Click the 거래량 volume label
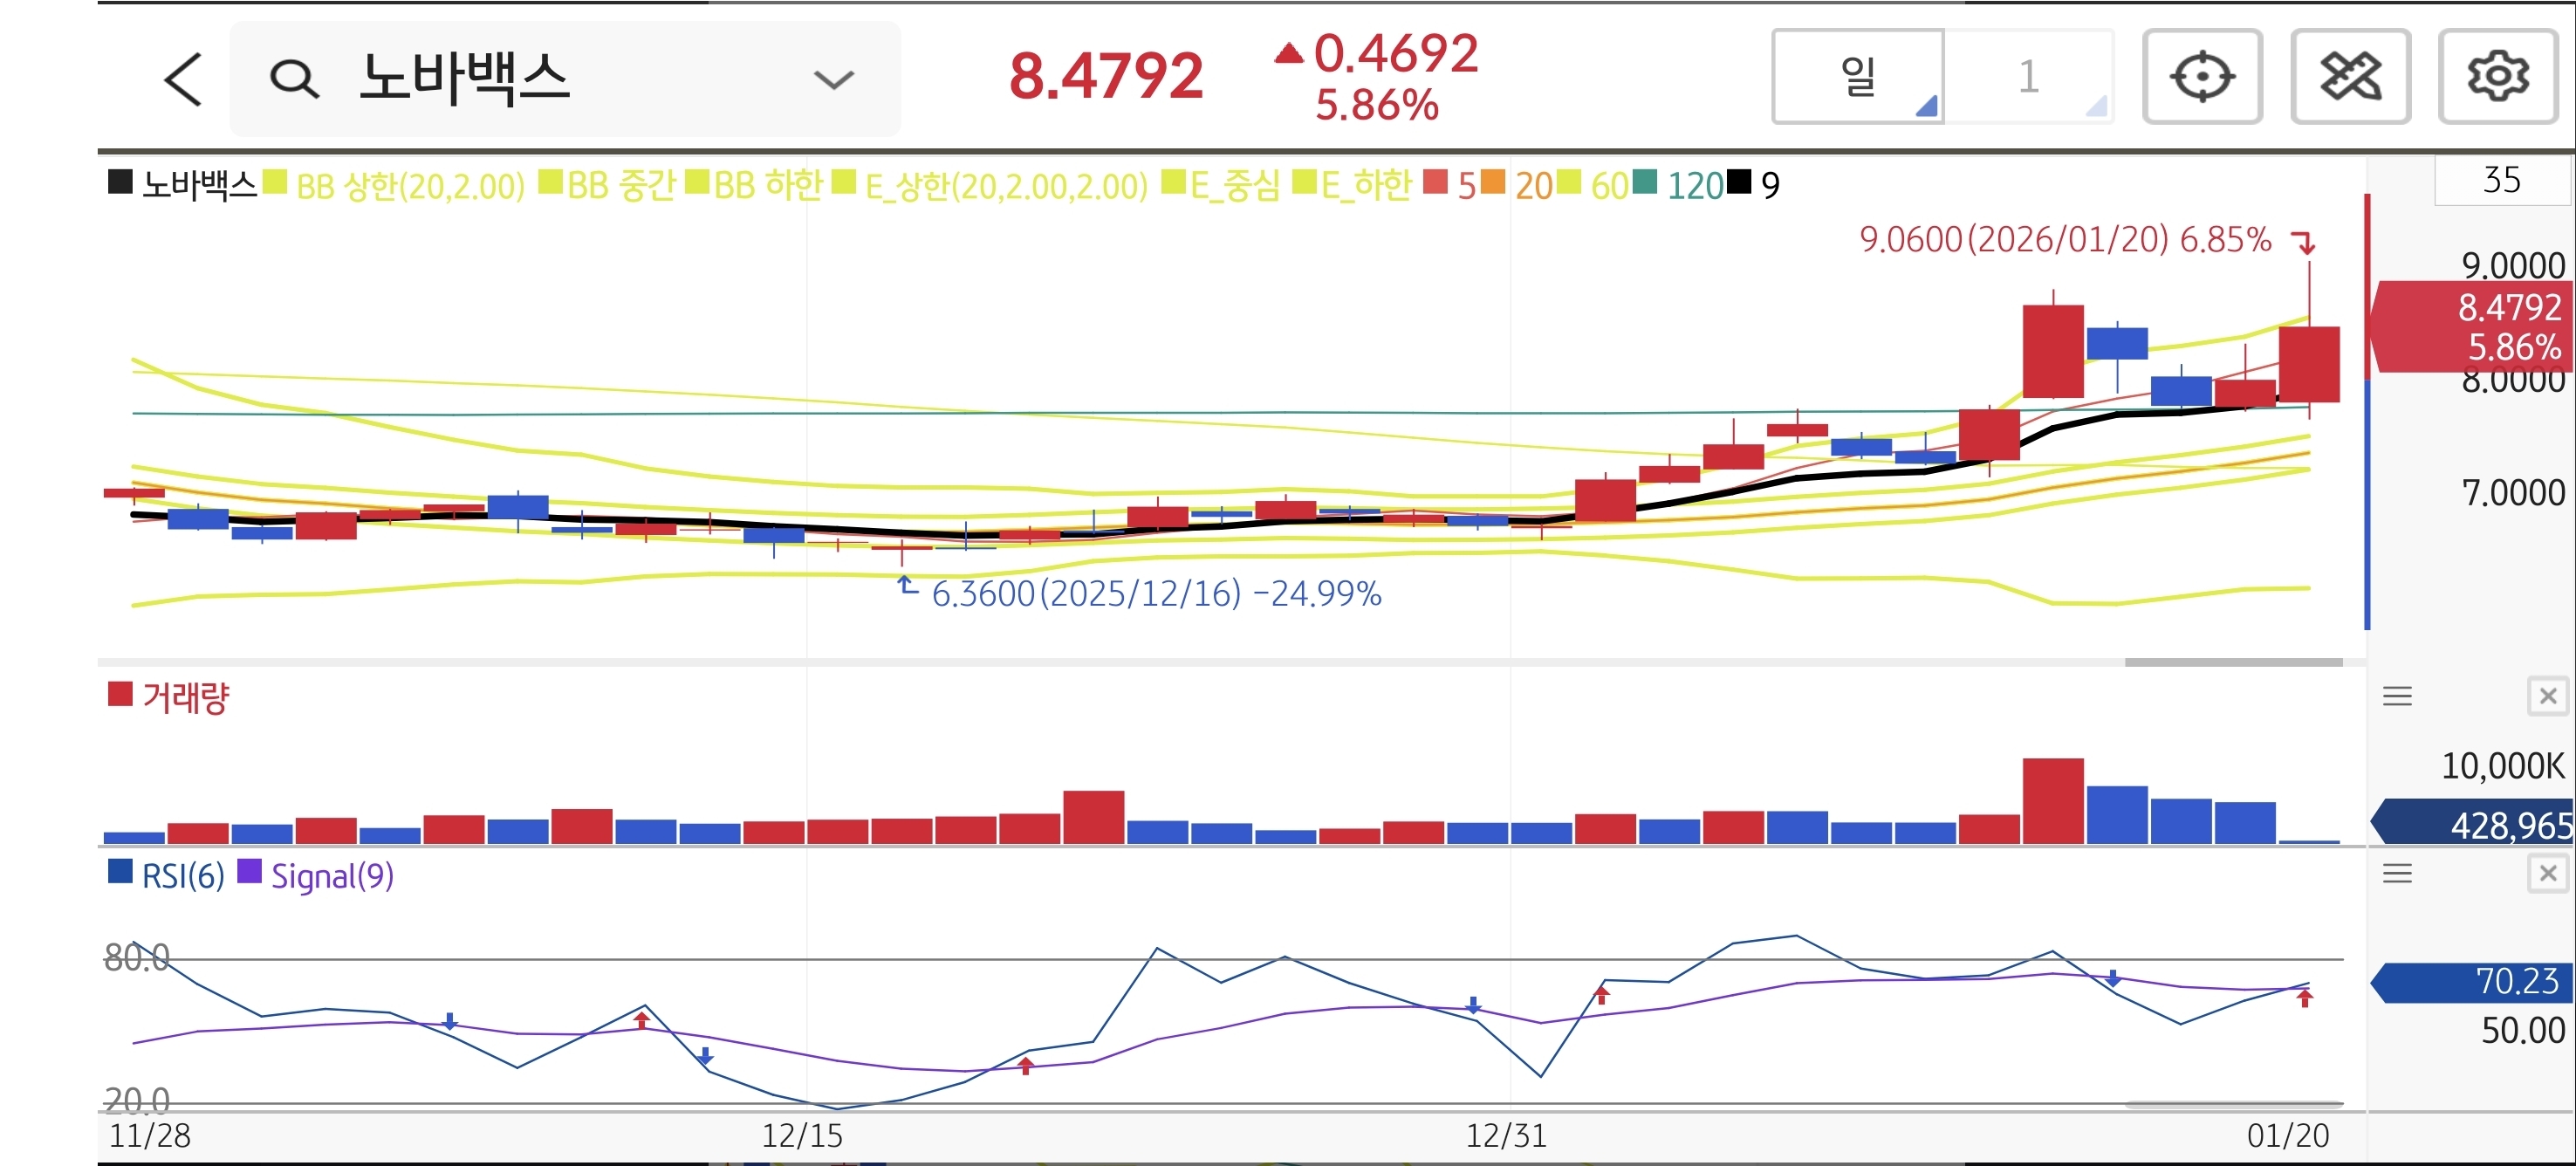The width and height of the screenshot is (2576, 1166). (x=185, y=697)
